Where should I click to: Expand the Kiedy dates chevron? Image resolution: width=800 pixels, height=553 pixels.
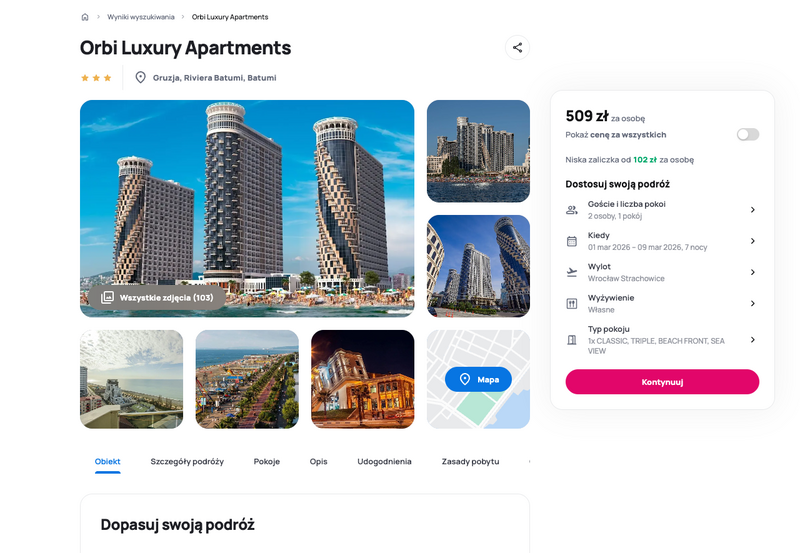pyautogui.click(x=753, y=241)
